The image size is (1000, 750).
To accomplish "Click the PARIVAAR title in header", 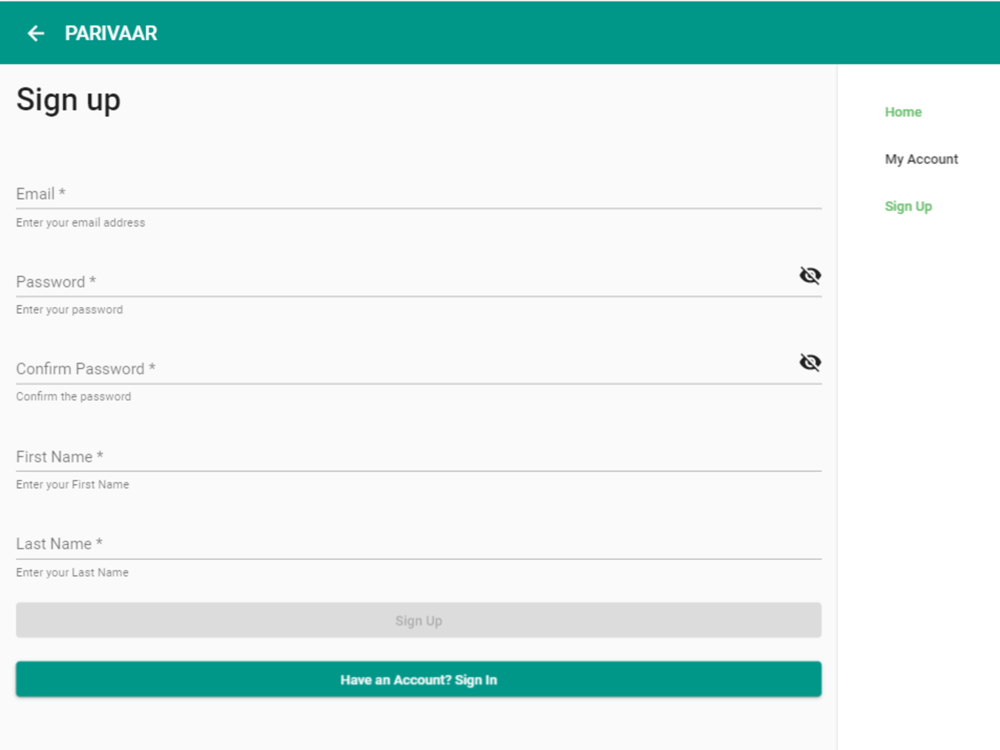I will (111, 33).
